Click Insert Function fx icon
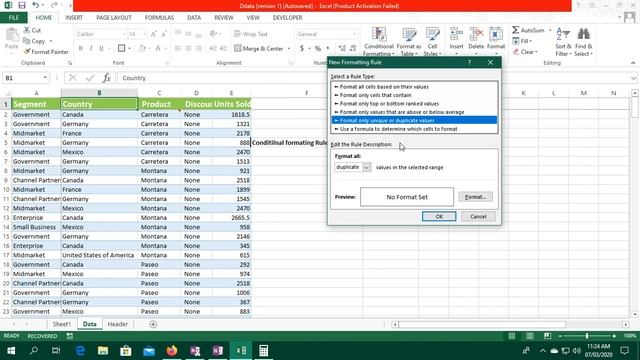Image resolution: width=640 pixels, height=360 pixels. (107, 78)
